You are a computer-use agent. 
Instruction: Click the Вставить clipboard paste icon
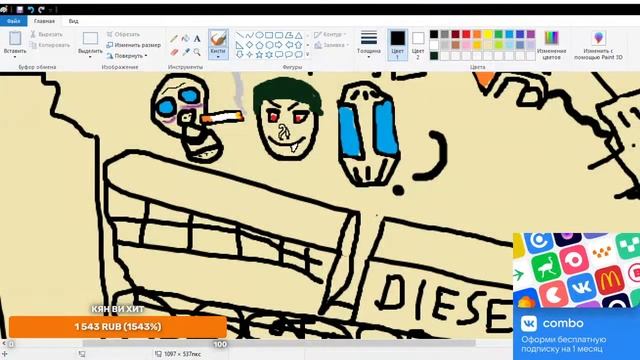(x=15, y=38)
